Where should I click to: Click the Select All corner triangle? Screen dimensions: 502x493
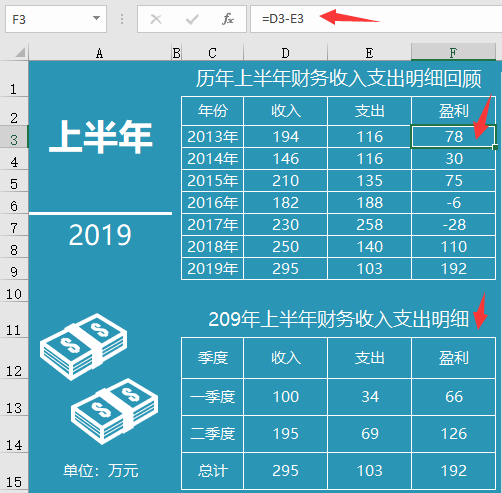(20, 52)
